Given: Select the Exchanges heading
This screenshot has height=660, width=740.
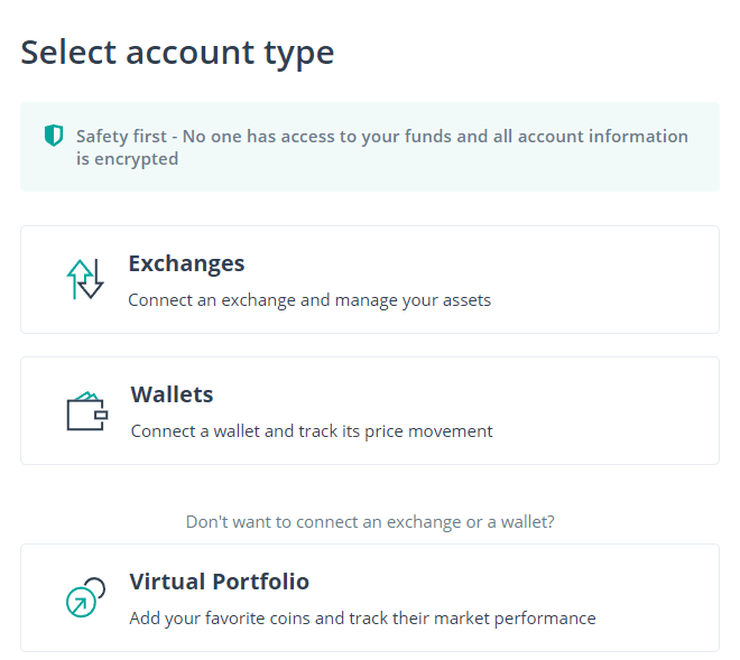Looking at the screenshot, I should pos(186,264).
